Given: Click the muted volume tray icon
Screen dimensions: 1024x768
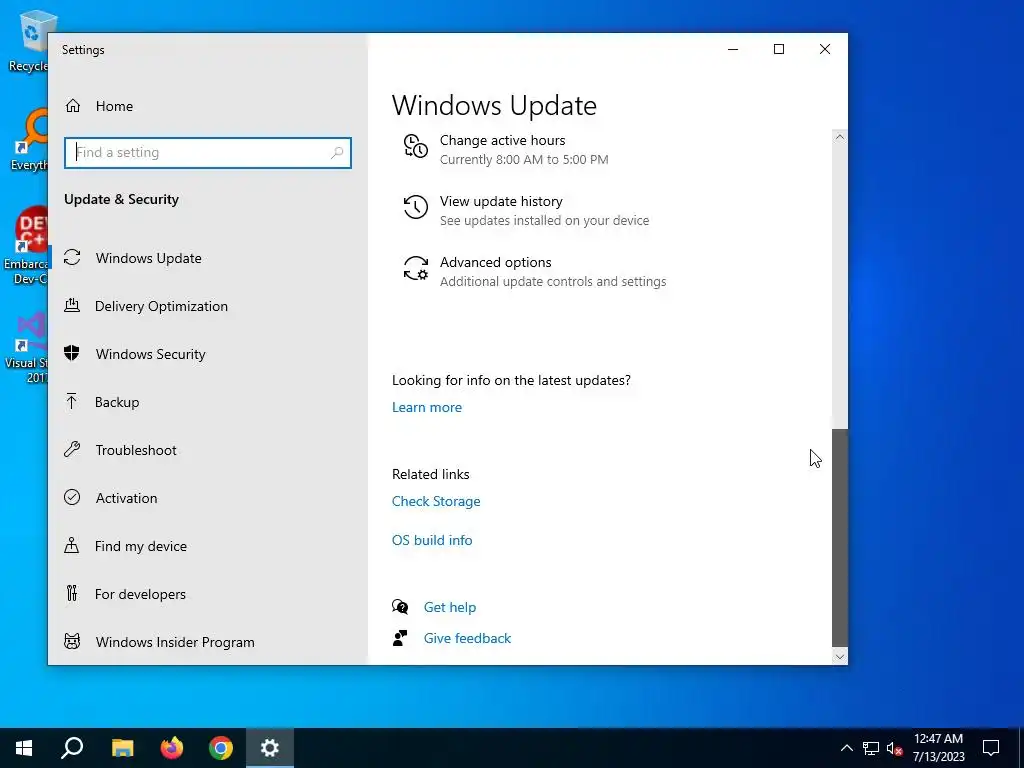Looking at the screenshot, I should pyautogui.click(x=894, y=748).
